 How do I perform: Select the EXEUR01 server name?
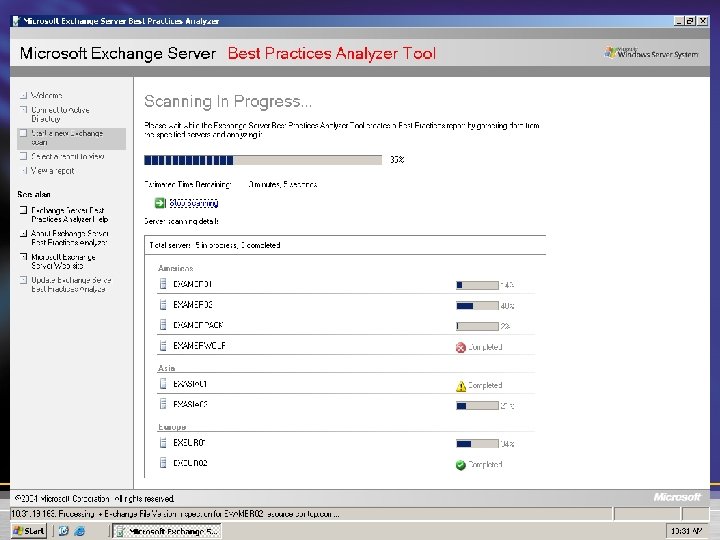click(189, 443)
